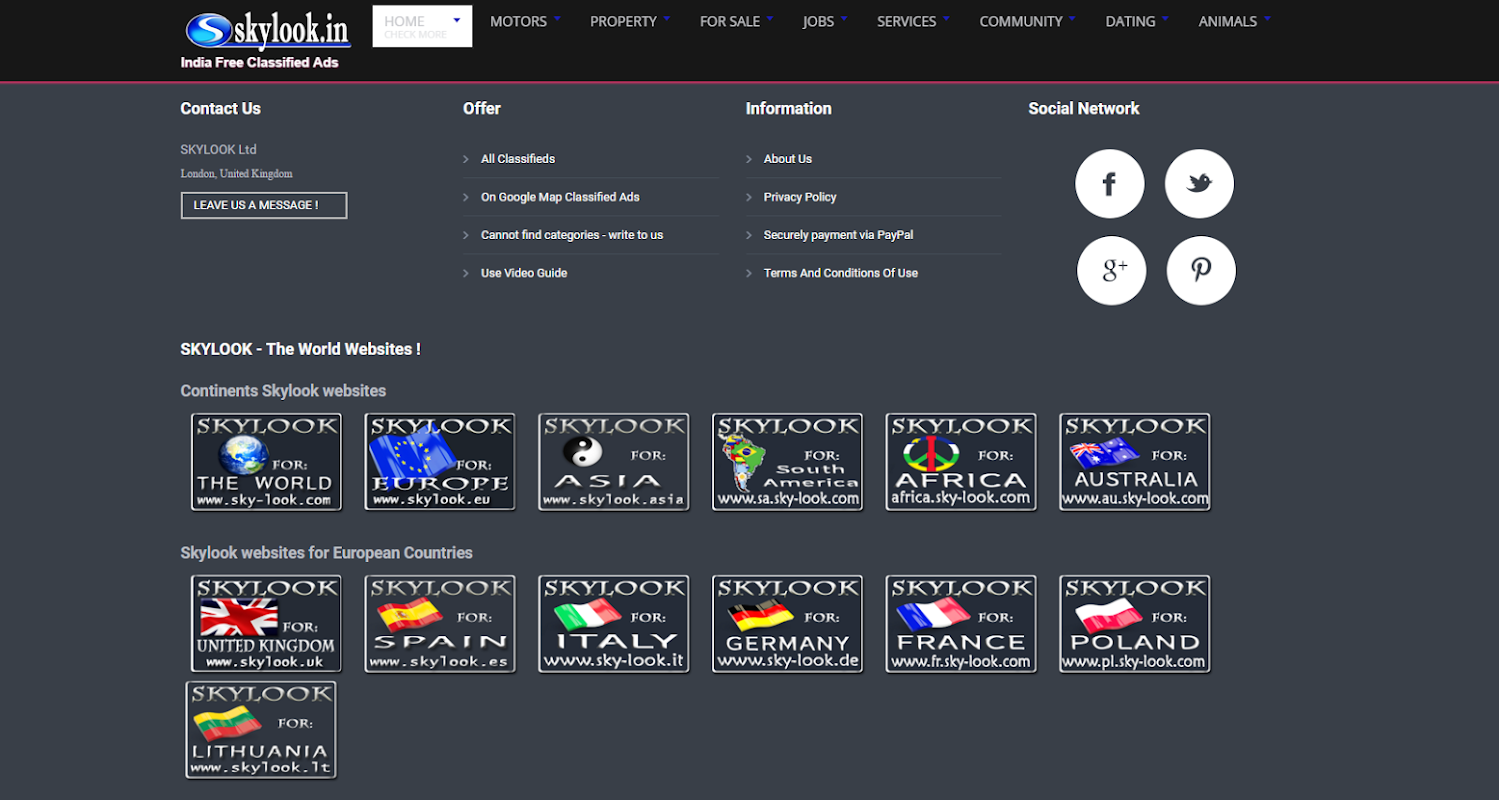
Task: Open the Skylook for France banner
Action: coord(962,624)
